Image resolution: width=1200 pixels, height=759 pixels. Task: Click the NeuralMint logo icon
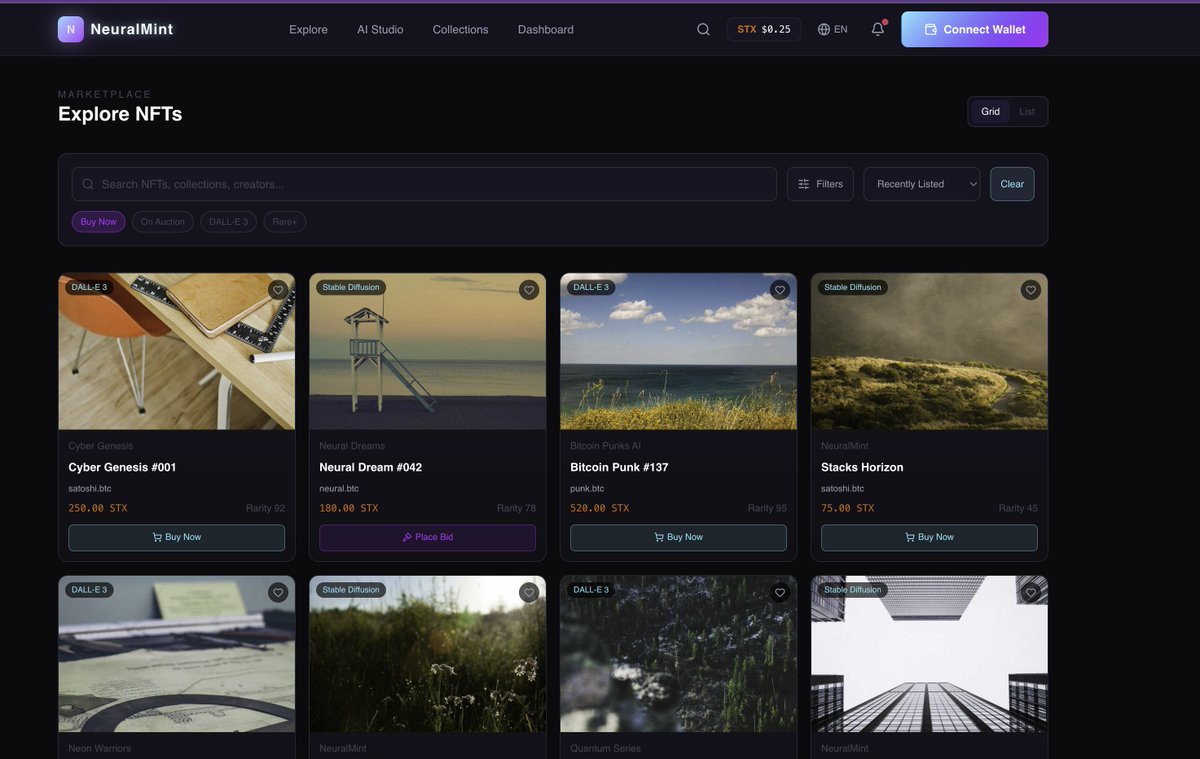[x=70, y=29]
